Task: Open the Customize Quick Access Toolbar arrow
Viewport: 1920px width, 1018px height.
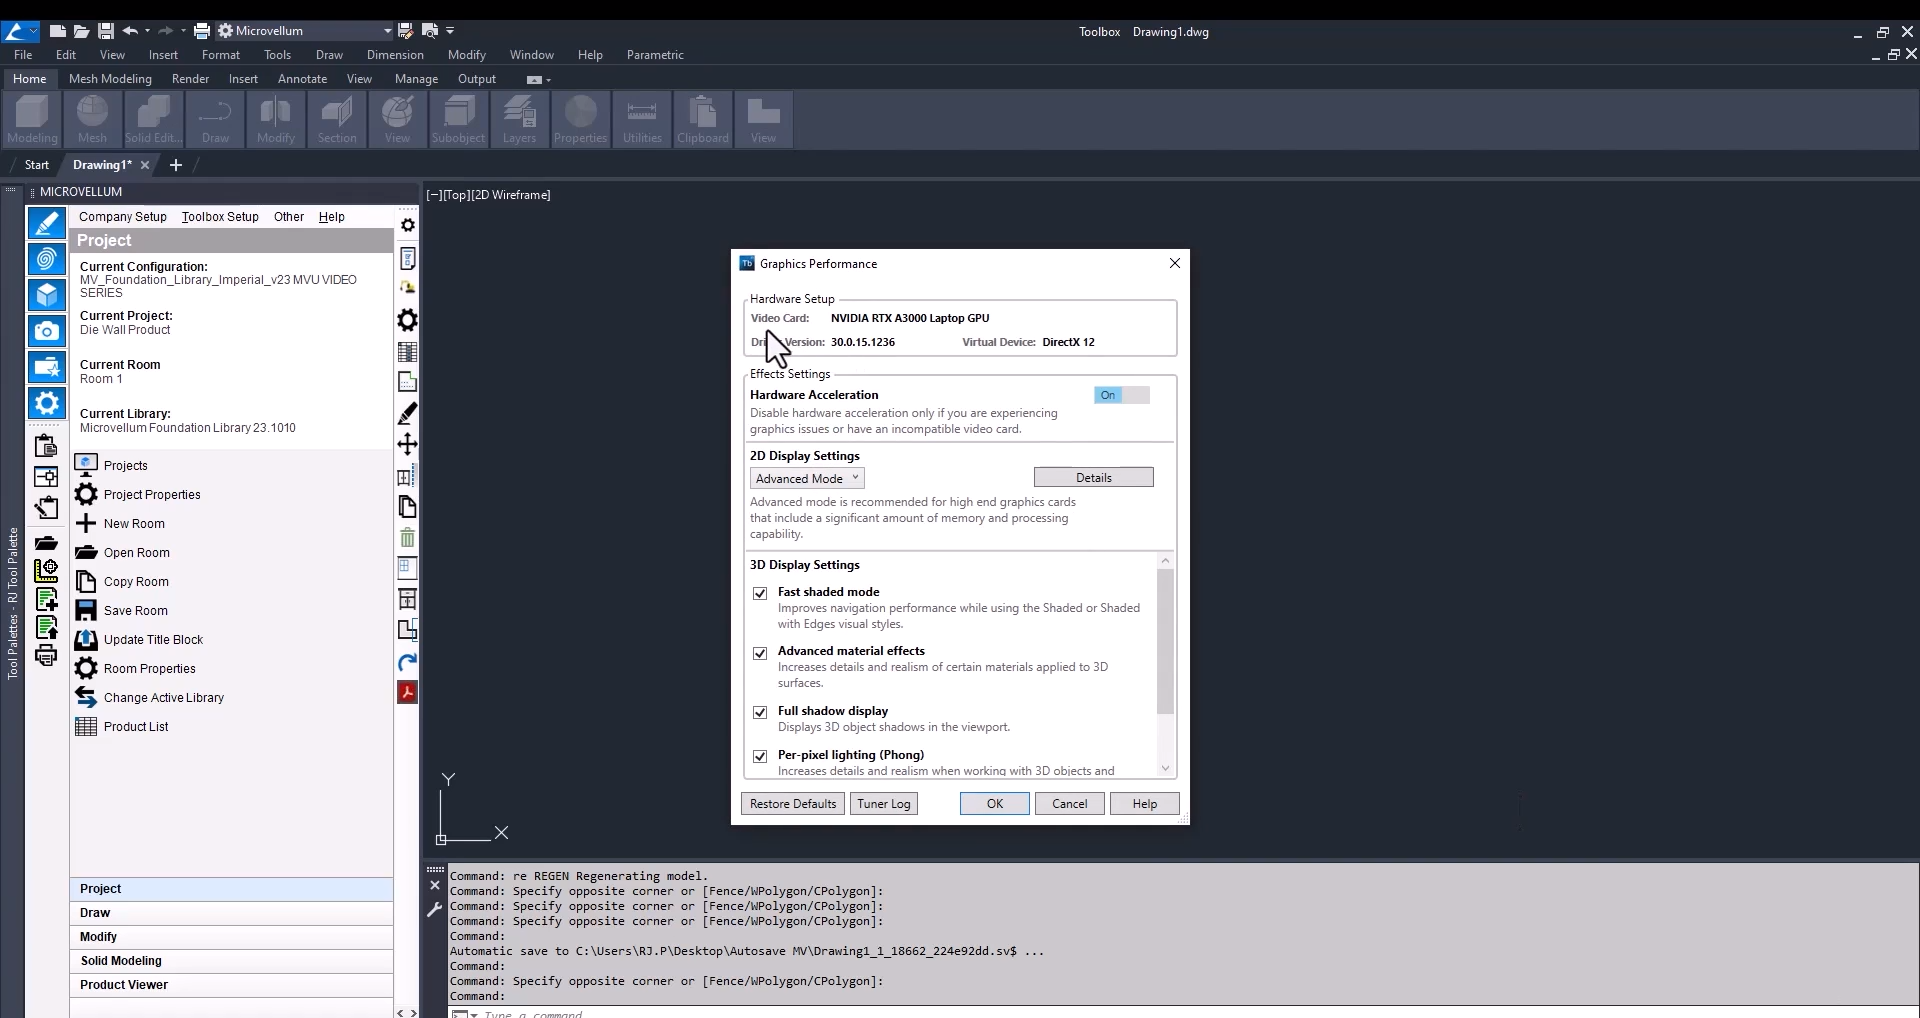Action: 450,31
